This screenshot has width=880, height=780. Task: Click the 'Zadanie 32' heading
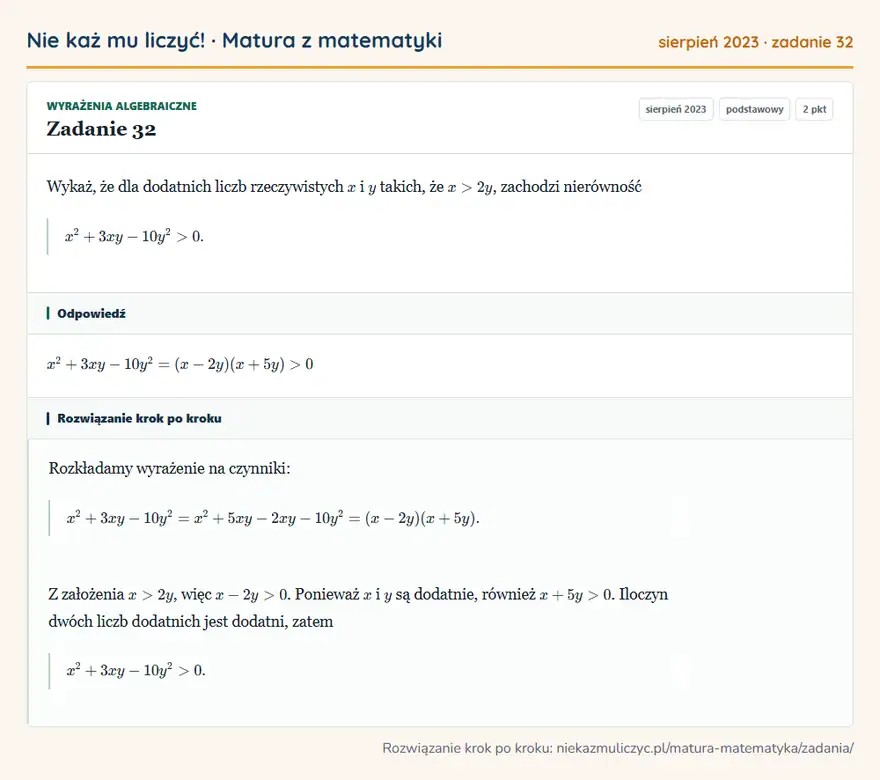(x=101, y=129)
